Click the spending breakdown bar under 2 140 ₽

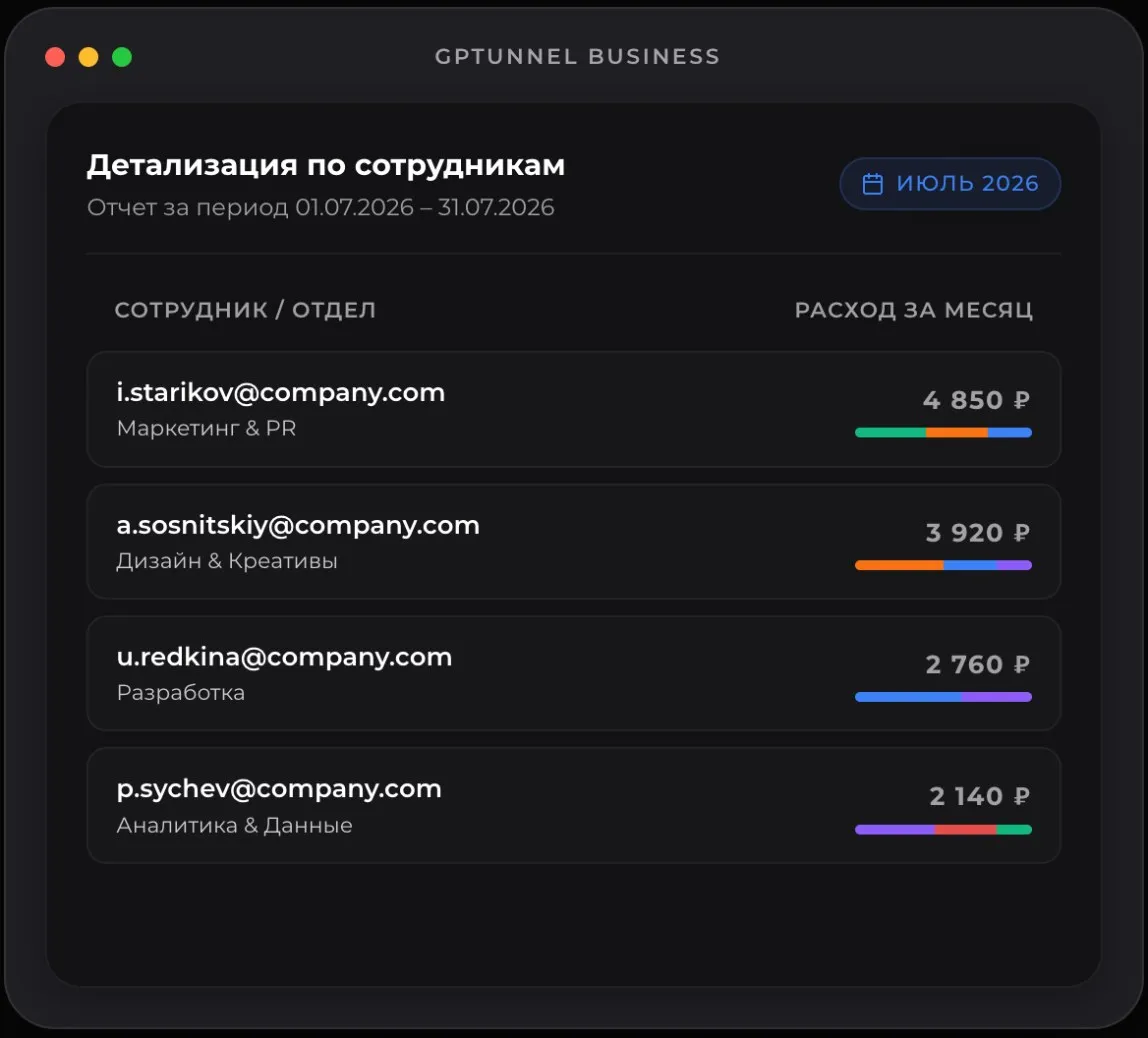(x=943, y=829)
